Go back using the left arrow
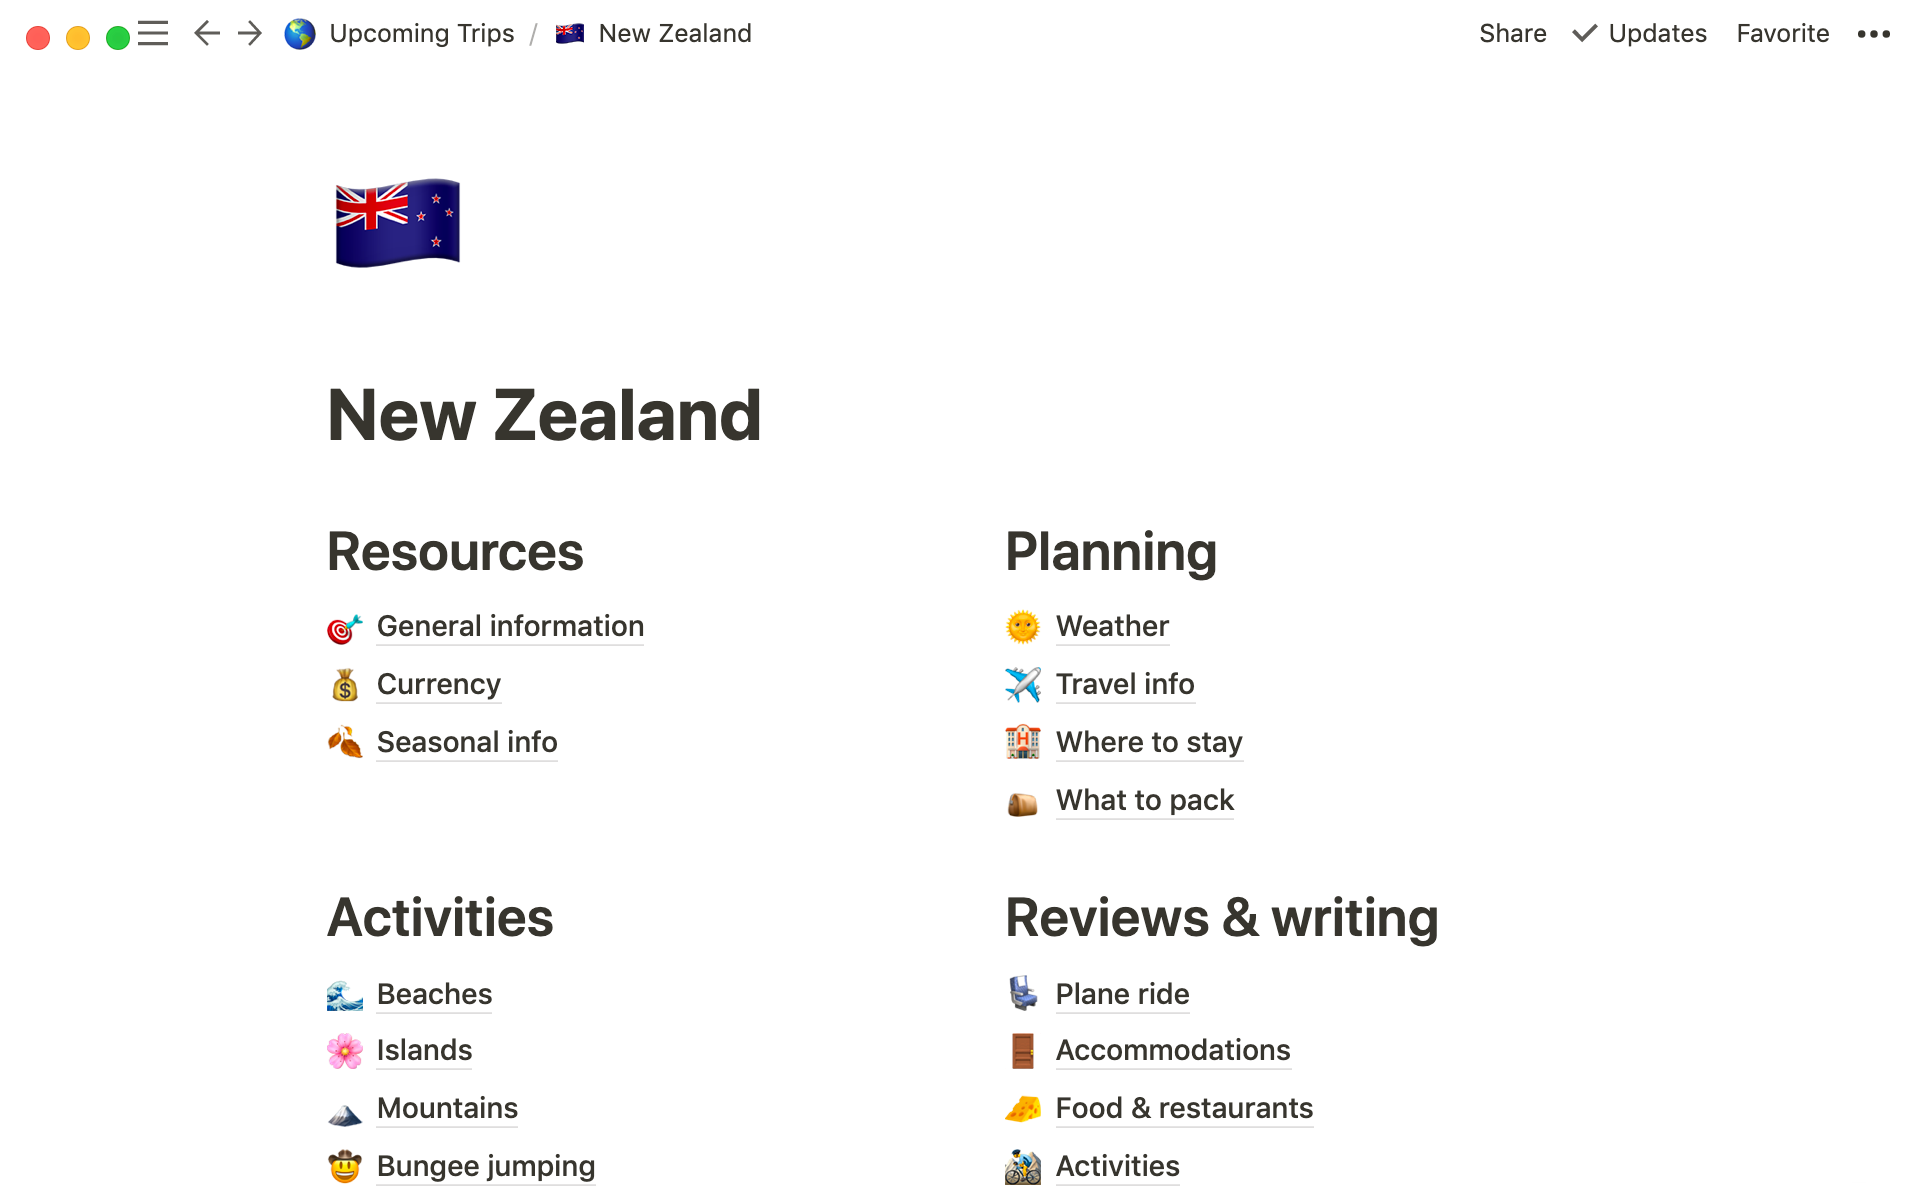Viewport: 1920px width, 1200px height. click(206, 34)
